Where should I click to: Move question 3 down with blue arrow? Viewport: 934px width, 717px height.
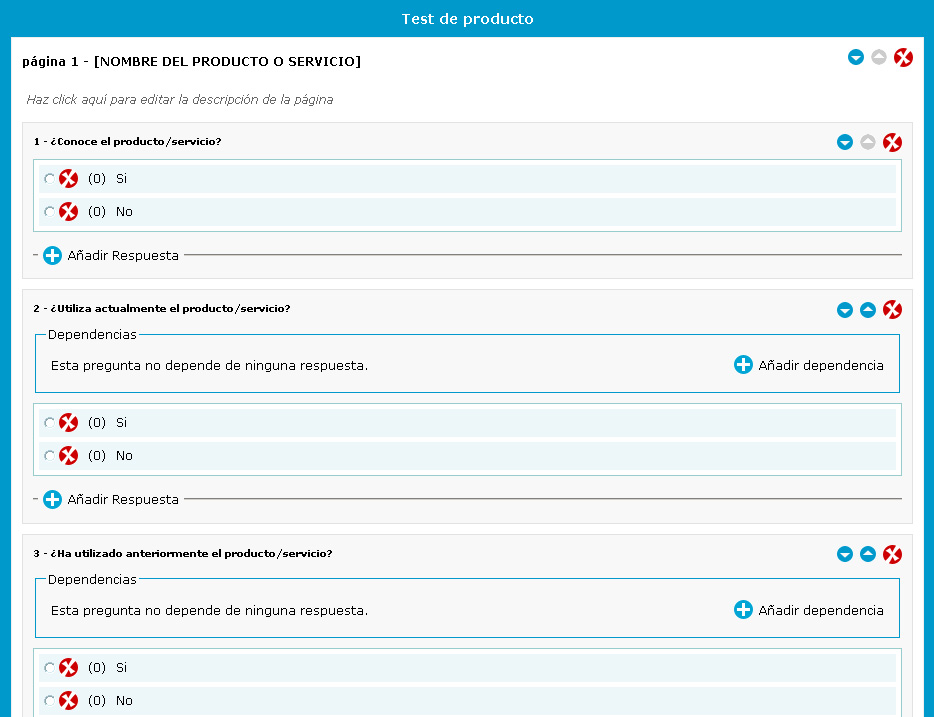[x=845, y=554]
